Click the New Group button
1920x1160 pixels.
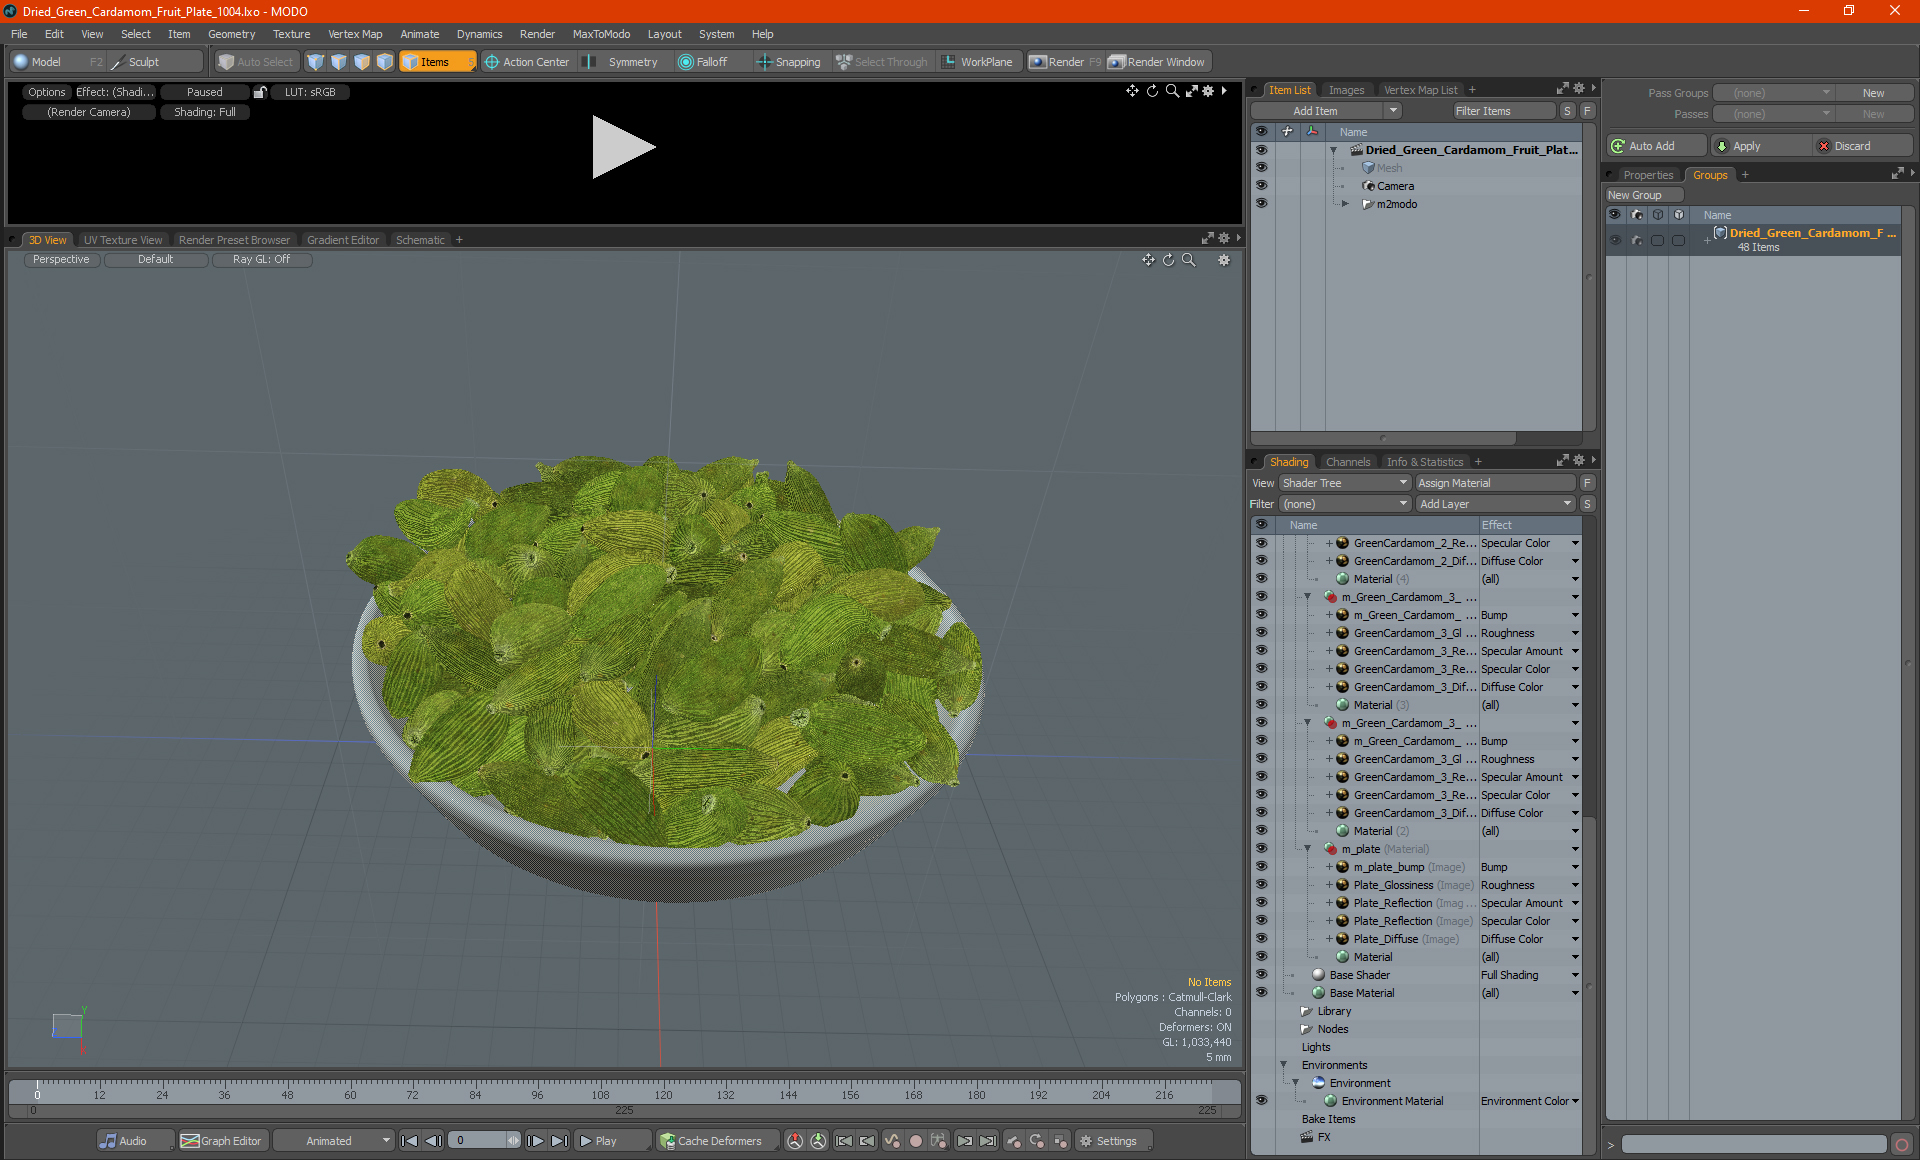[x=1643, y=195]
